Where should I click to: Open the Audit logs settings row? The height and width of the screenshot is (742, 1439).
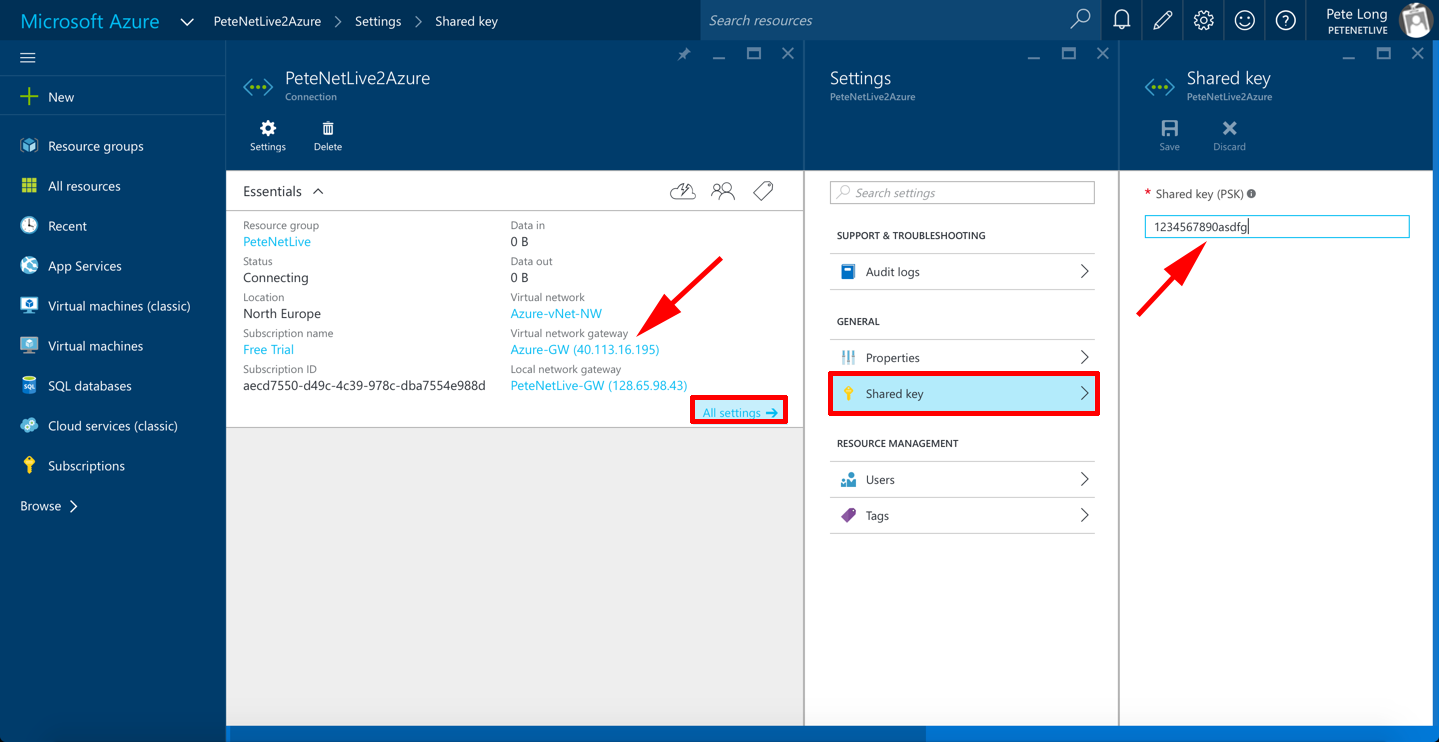[962, 272]
